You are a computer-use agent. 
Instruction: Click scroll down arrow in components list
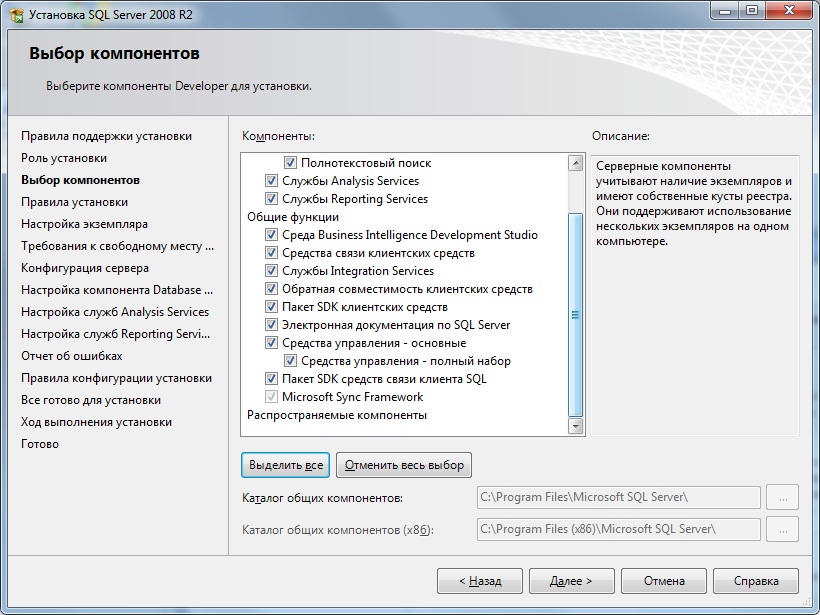(575, 426)
